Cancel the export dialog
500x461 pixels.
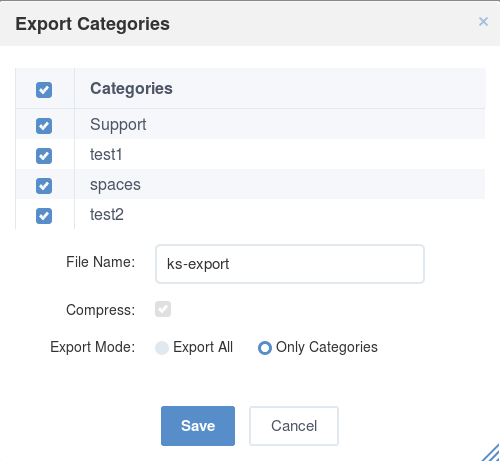click(294, 426)
